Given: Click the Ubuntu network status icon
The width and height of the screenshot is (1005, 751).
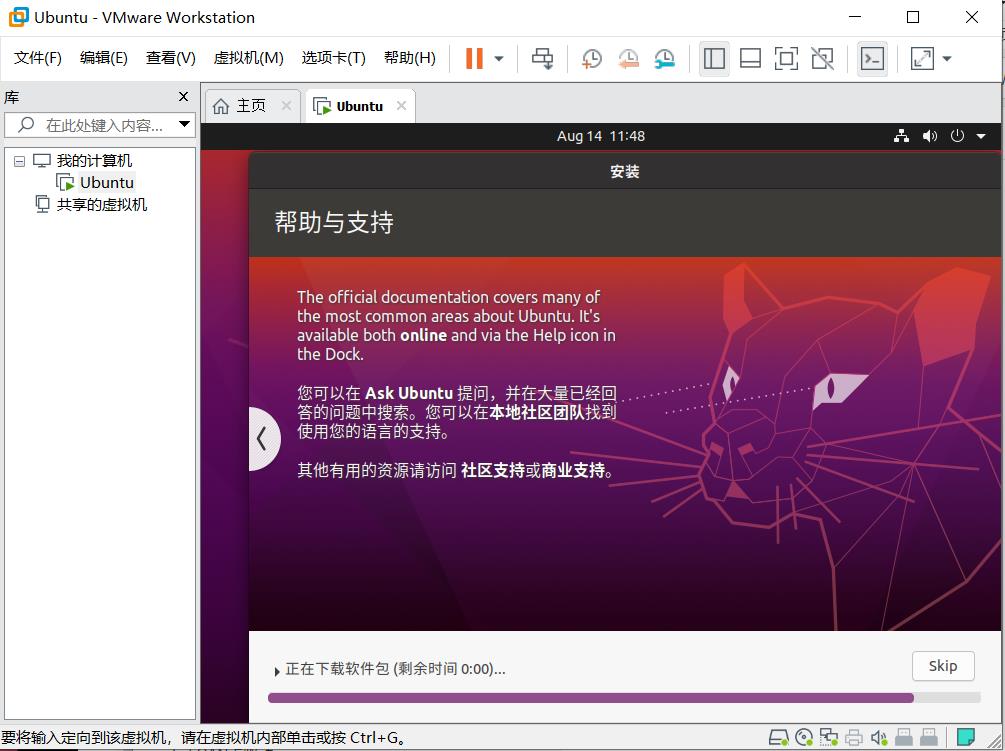Looking at the screenshot, I should [x=901, y=136].
